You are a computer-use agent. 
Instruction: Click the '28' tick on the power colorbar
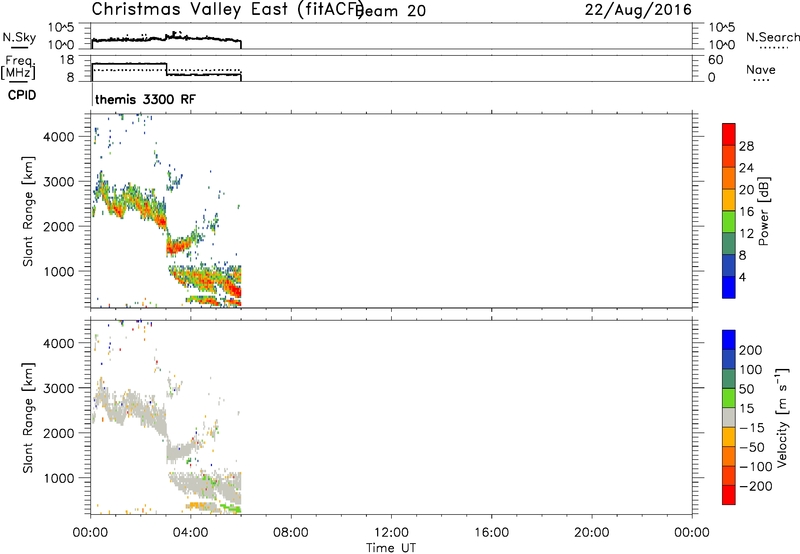click(746, 146)
